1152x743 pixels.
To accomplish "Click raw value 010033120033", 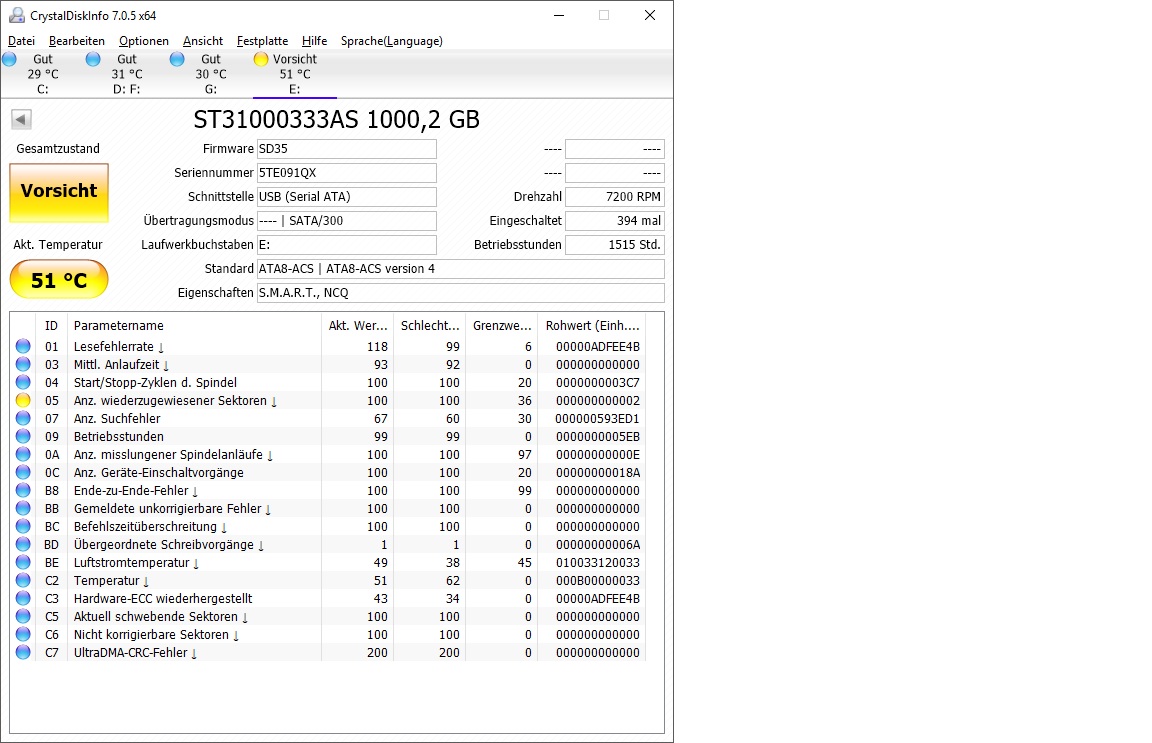I will coord(597,563).
